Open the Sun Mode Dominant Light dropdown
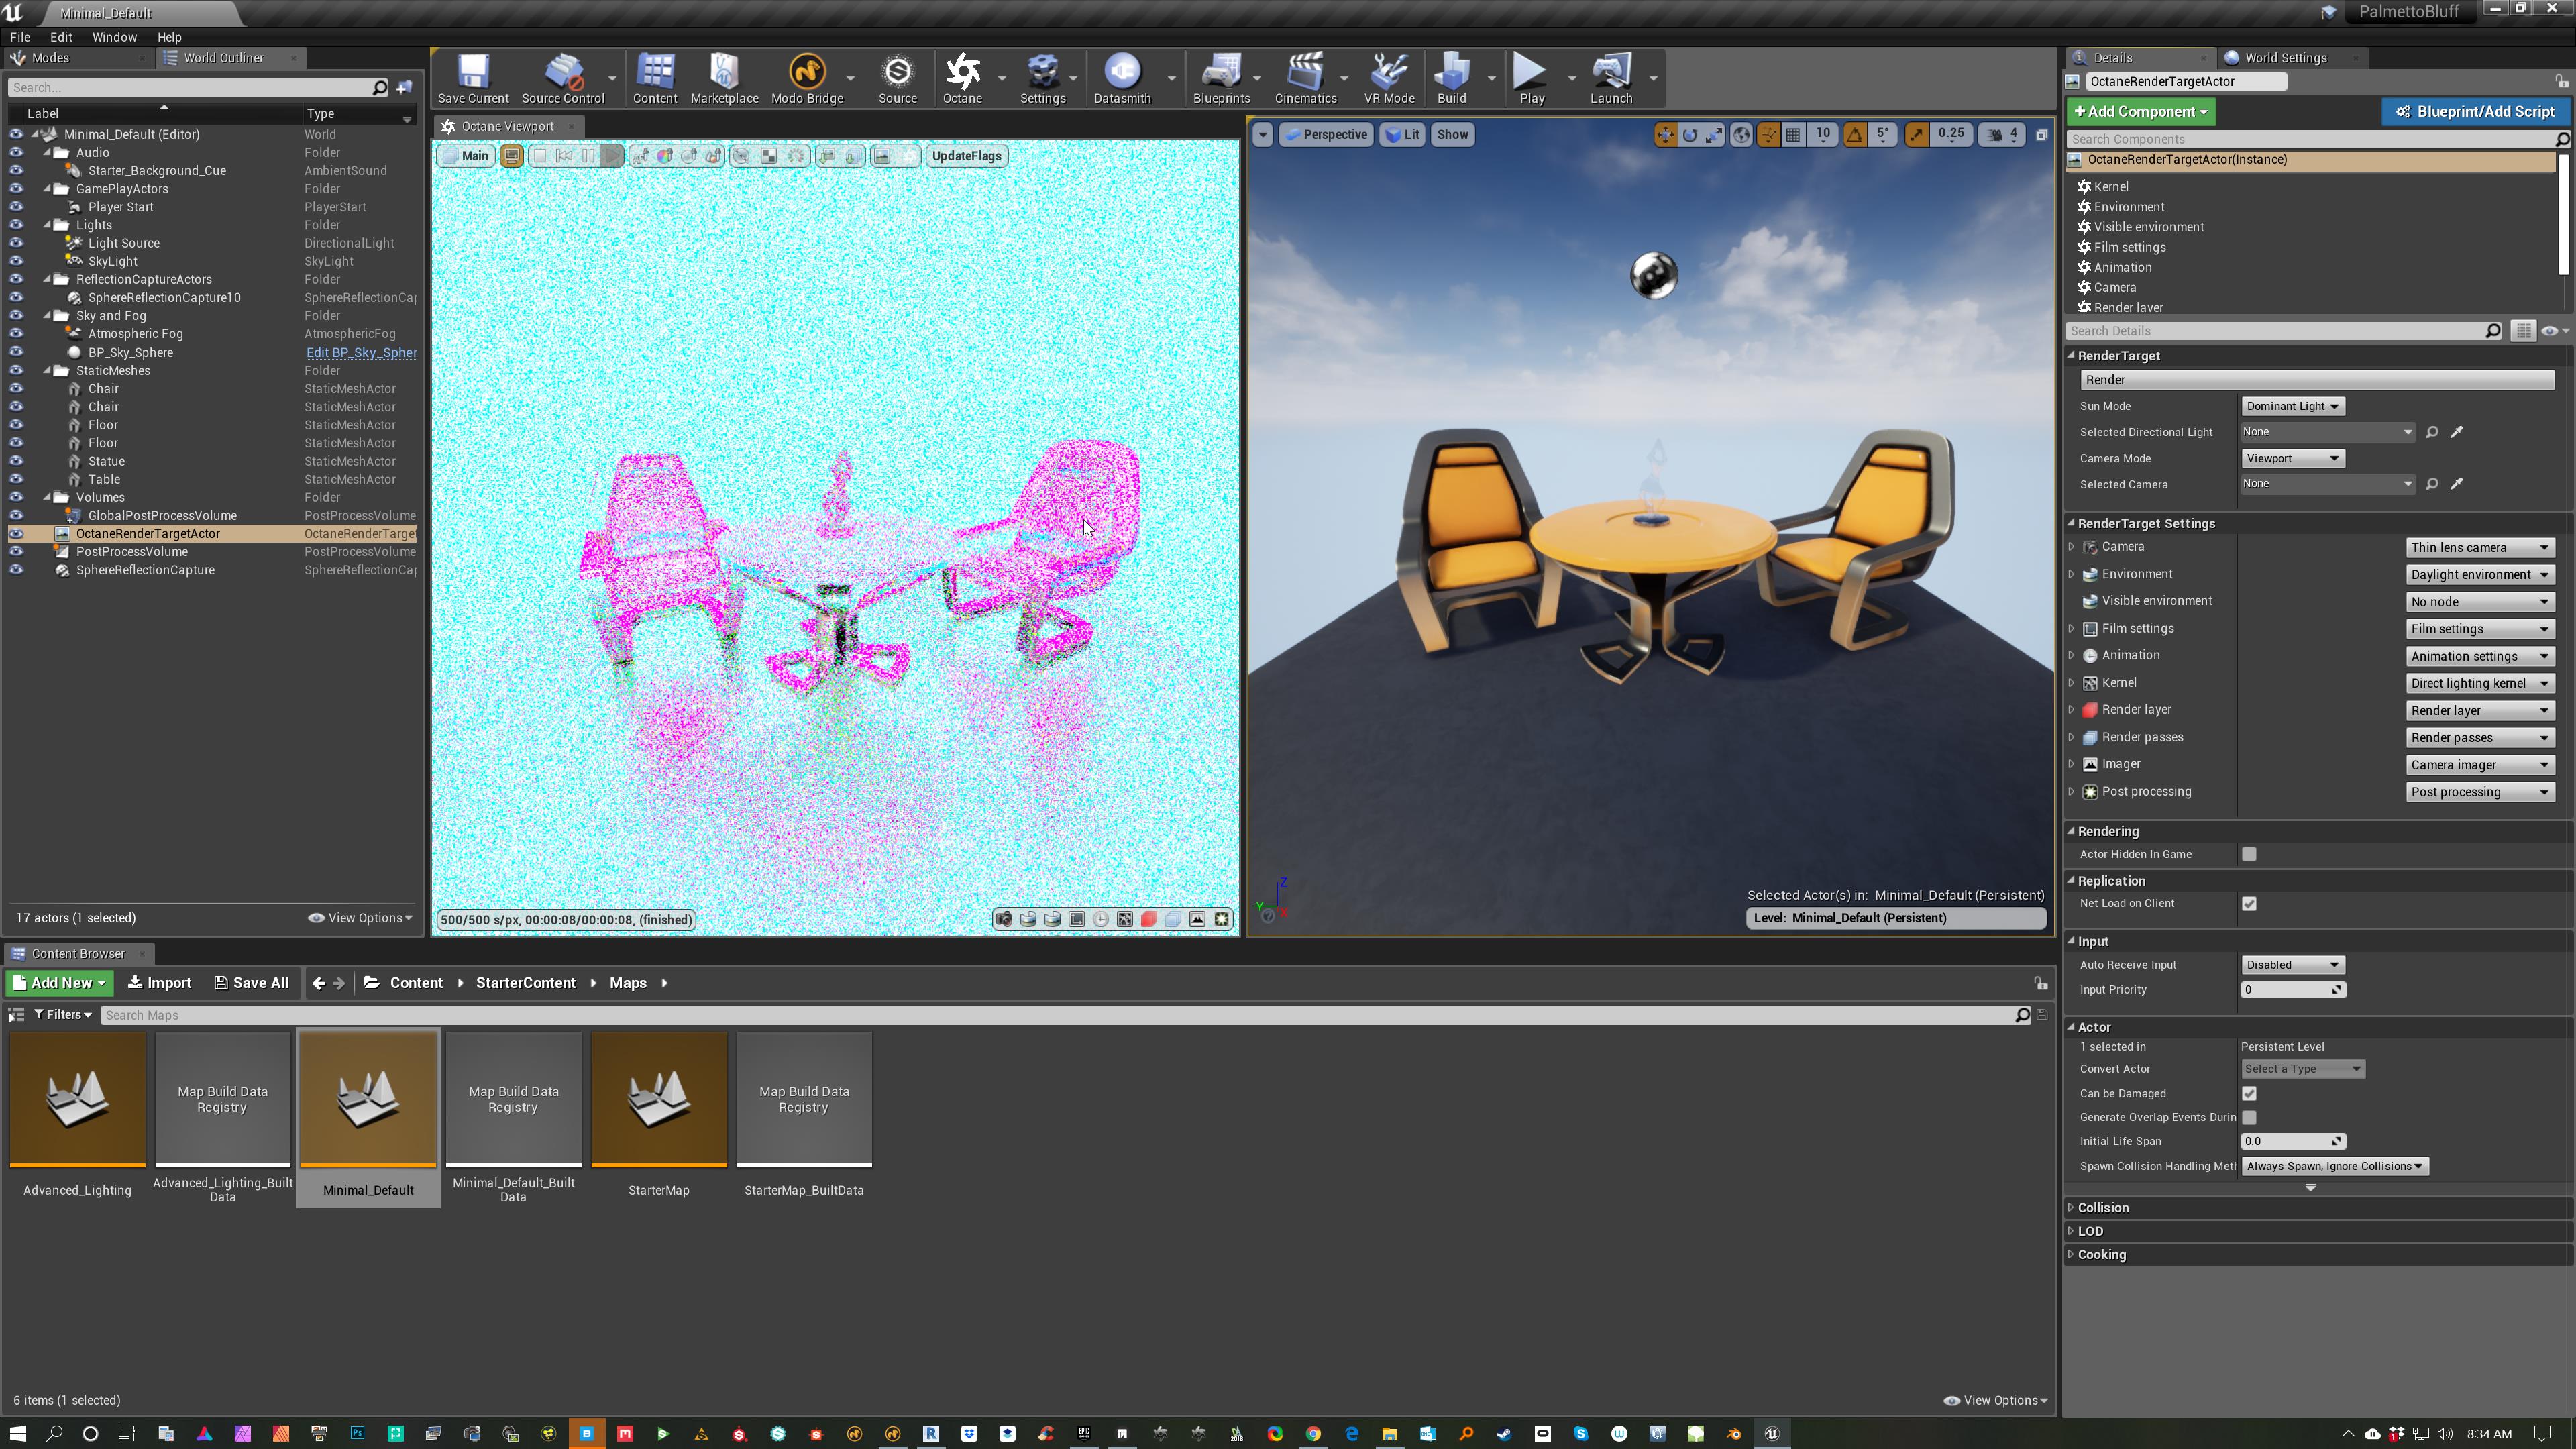The width and height of the screenshot is (2576, 1449). click(2292, 406)
